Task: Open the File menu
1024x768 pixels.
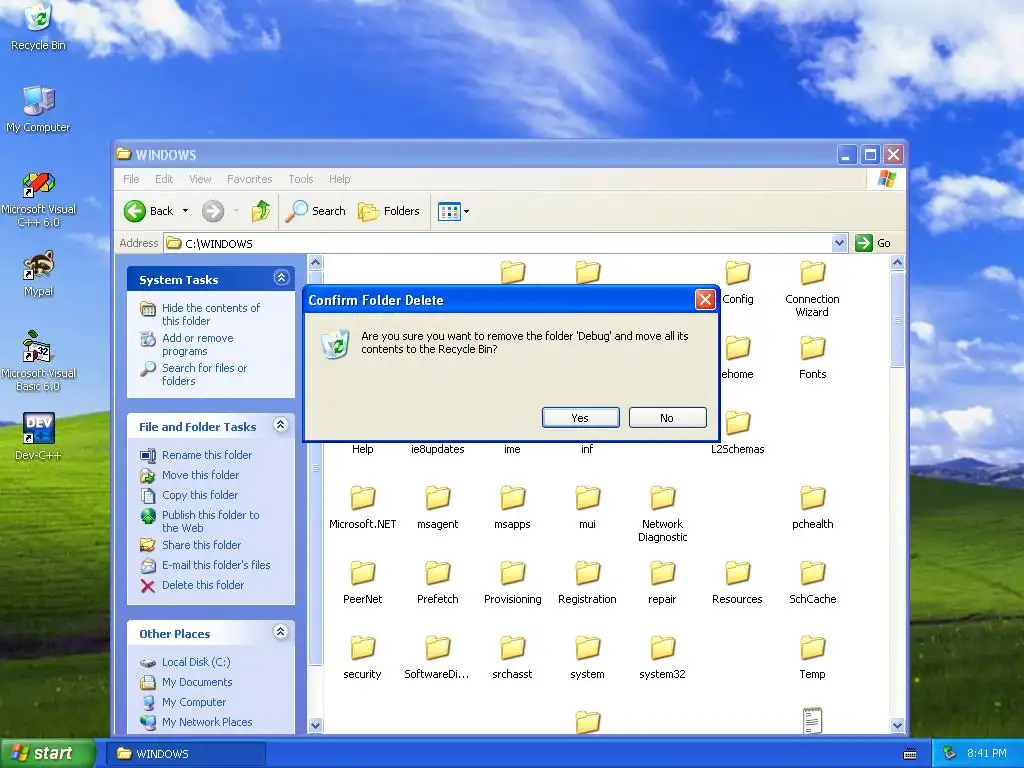Action: [131, 179]
